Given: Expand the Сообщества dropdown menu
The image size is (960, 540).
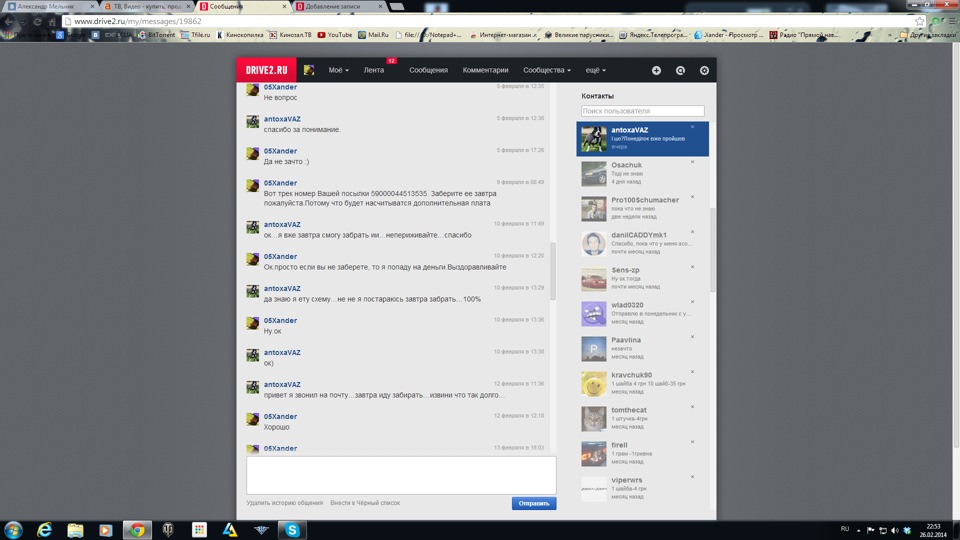Looking at the screenshot, I should point(547,70).
